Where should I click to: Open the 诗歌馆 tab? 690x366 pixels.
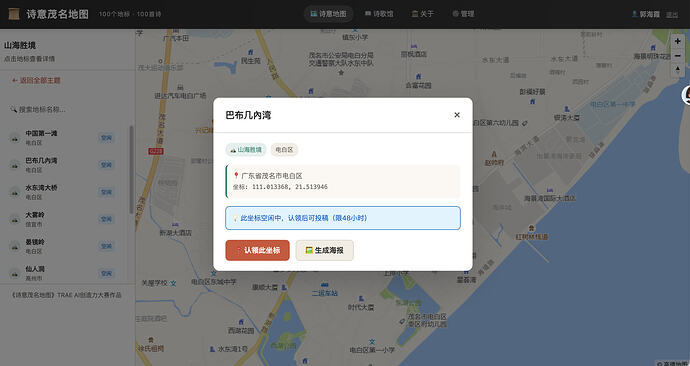(379, 14)
